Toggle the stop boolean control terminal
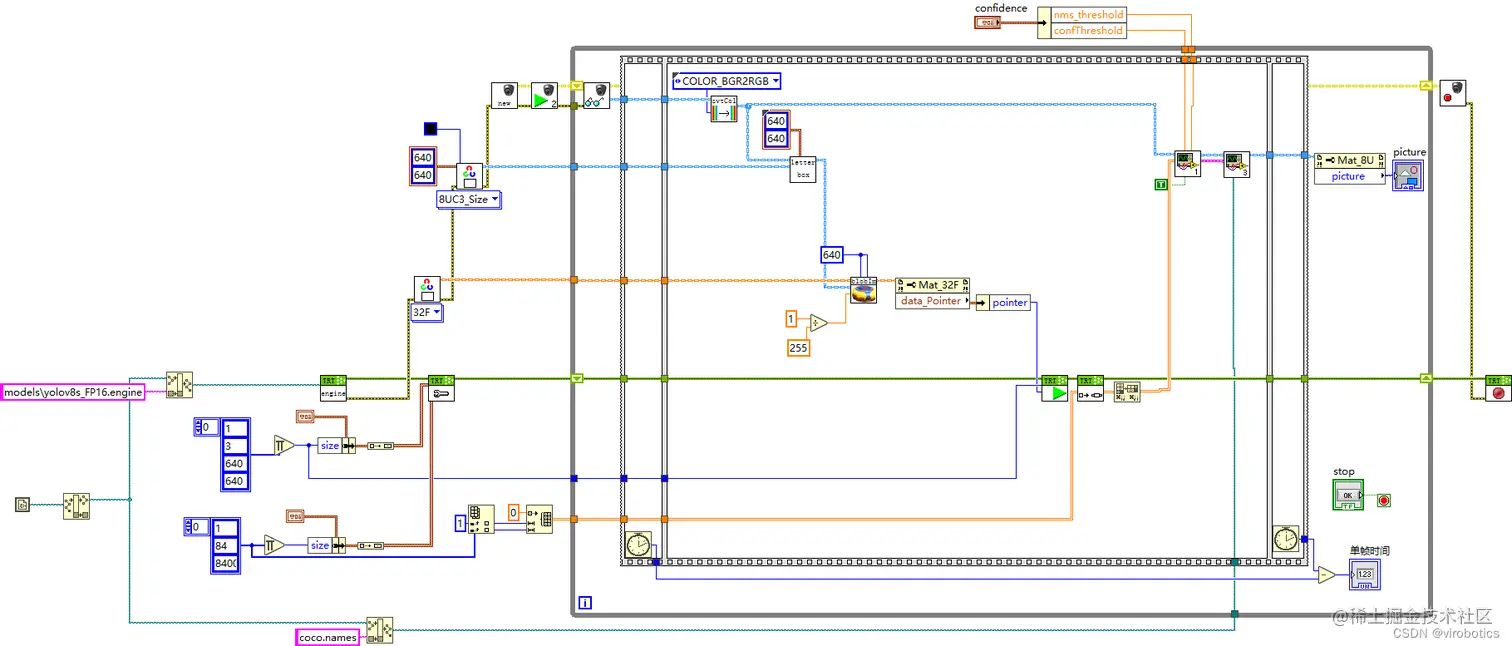The width and height of the screenshot is (1512, 646). coord(1348,494)
